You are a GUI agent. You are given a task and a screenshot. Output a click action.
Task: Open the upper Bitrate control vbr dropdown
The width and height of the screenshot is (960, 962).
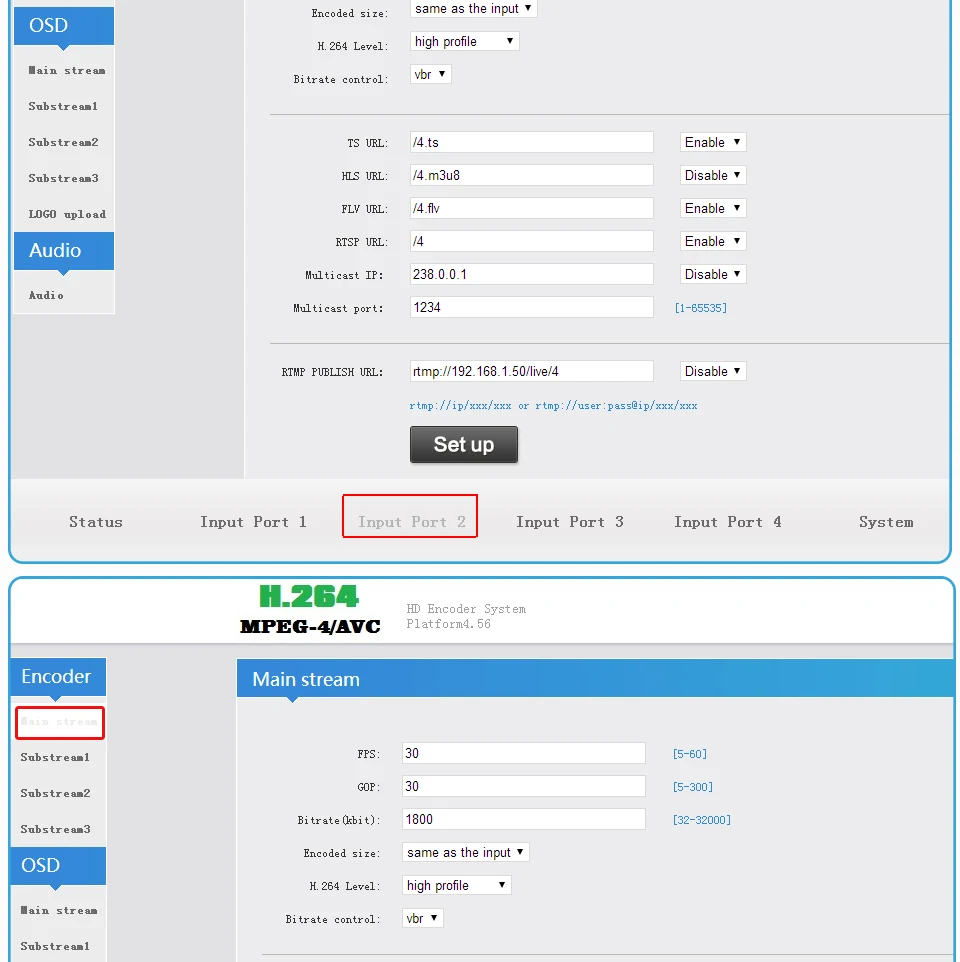[430, 74]
